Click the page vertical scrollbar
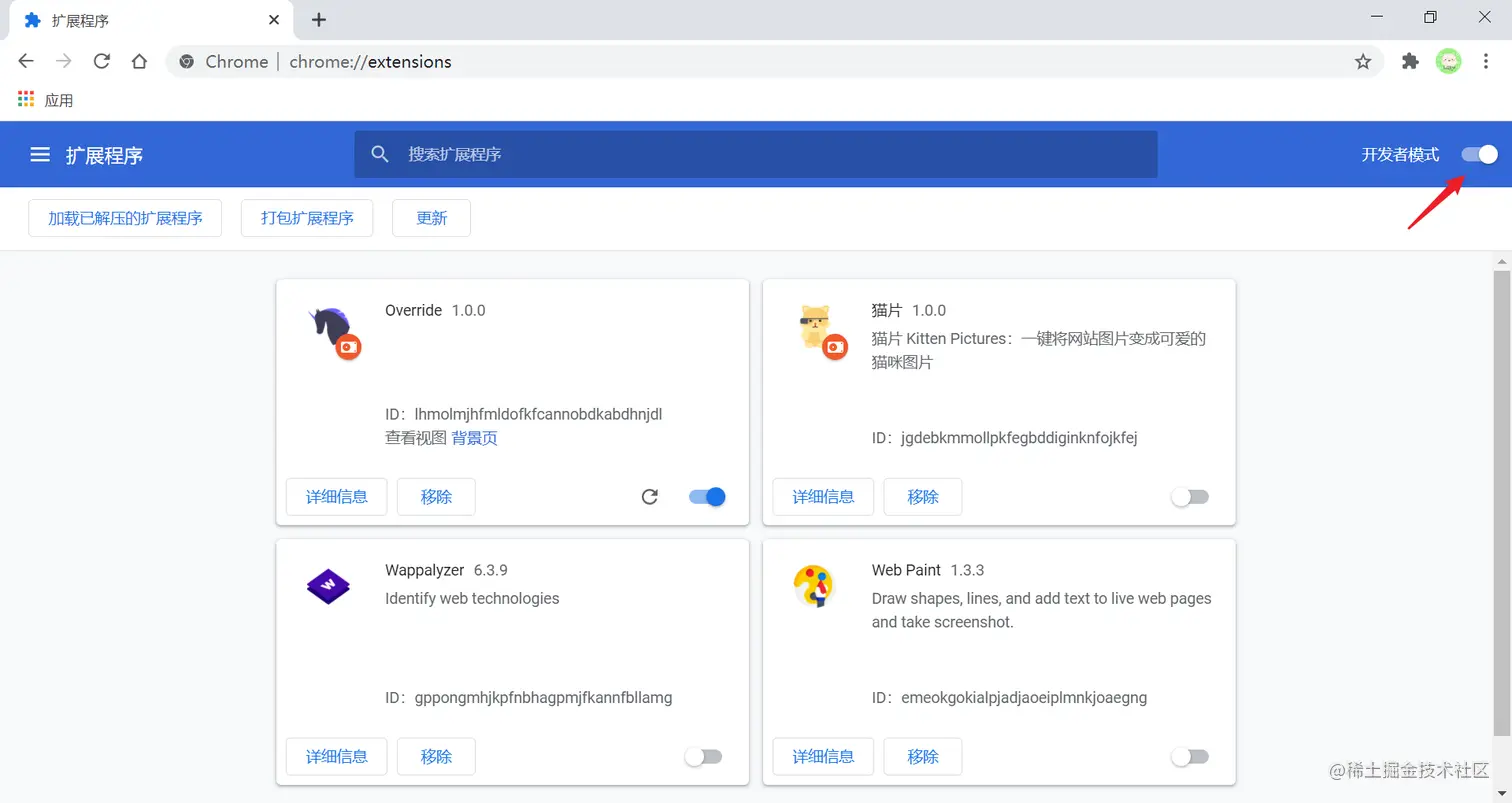 [x=1502, y=502]
